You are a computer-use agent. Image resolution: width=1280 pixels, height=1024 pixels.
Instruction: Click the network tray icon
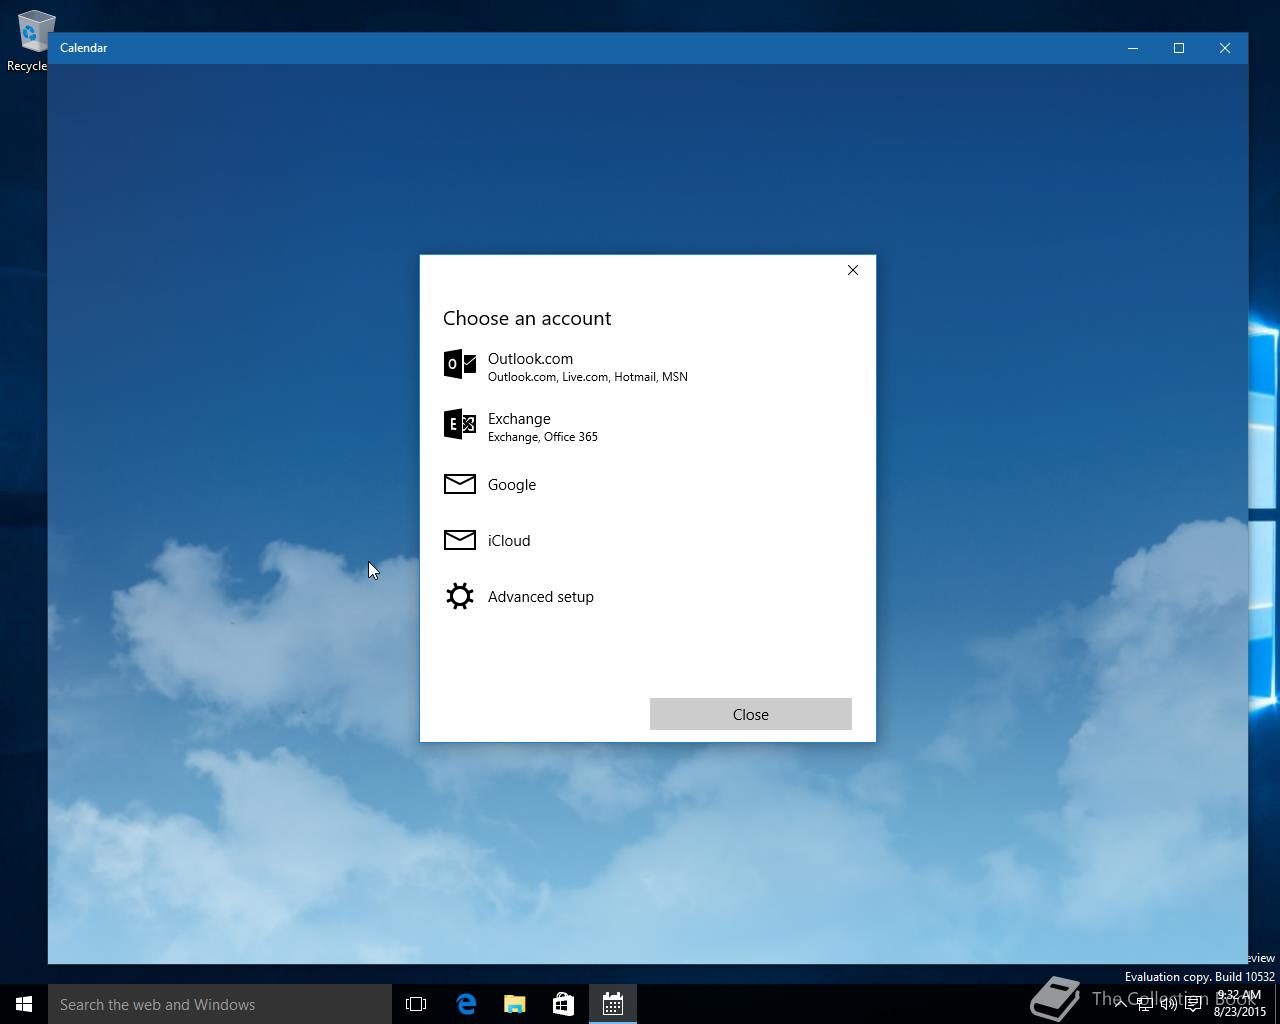click(x=1145, y=1004)
